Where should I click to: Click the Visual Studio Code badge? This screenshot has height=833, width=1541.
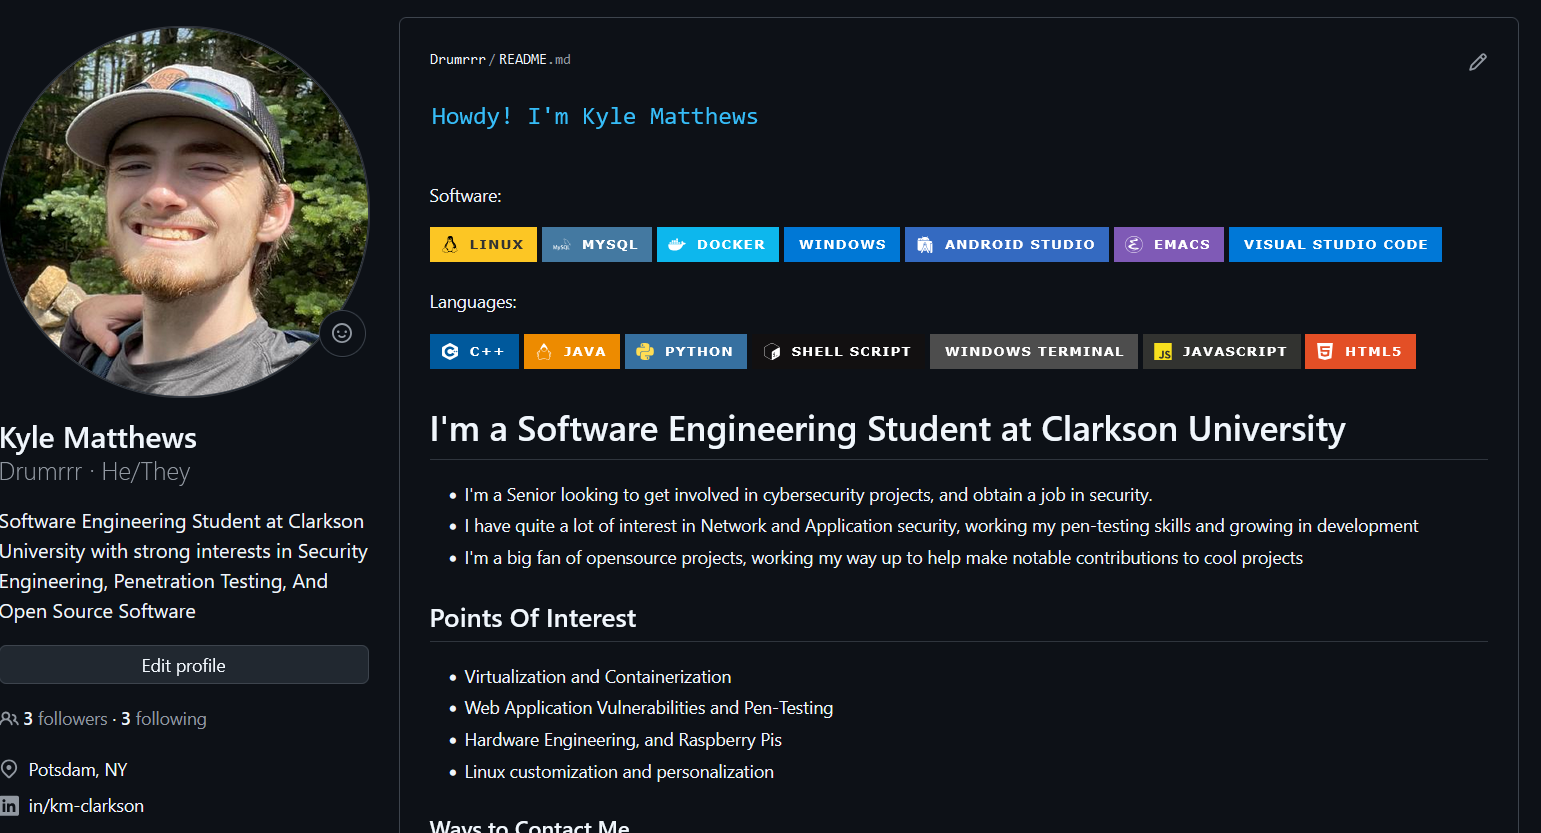(1335, 244)
